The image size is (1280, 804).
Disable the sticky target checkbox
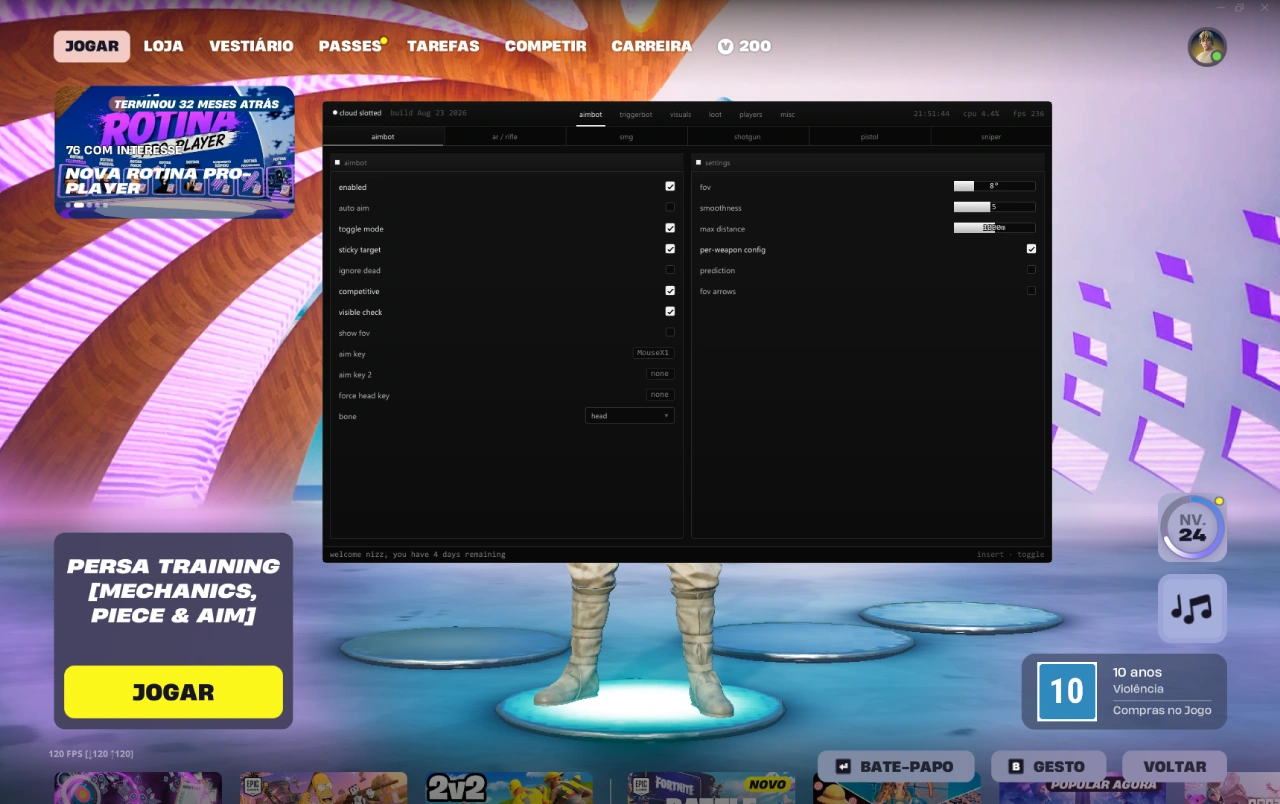(x=670, y=249)
